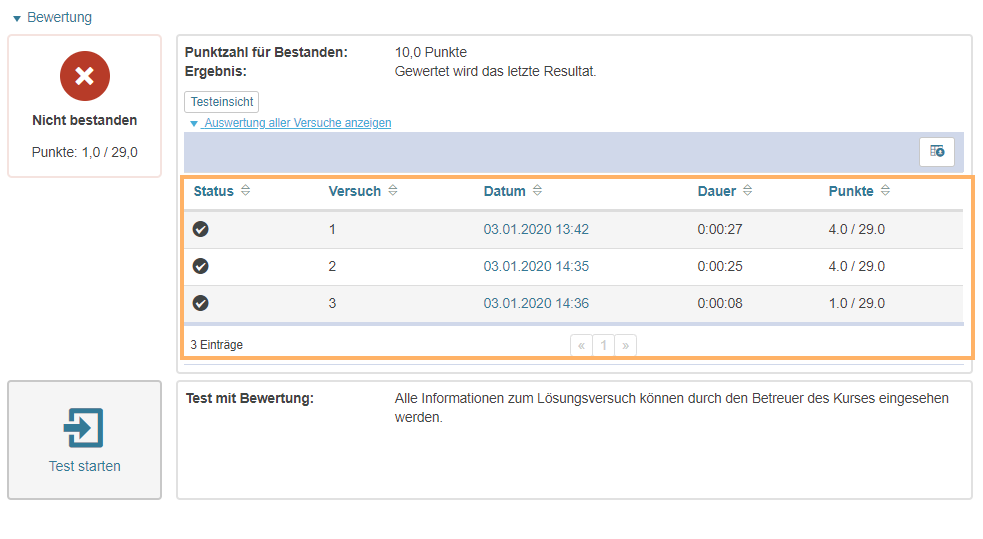This screenshot has height=539, width=983.
Task: Click status checkmark for attempt 2
Action: point(201,266)
